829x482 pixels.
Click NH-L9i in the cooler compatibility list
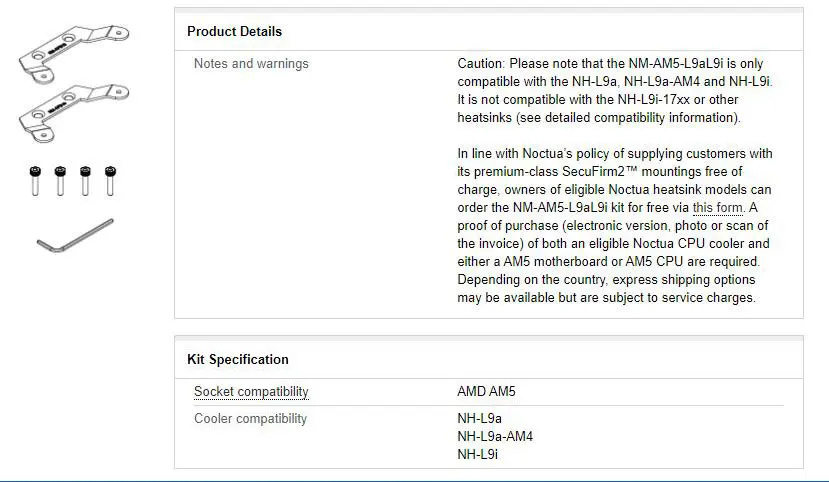coord(477,455)
